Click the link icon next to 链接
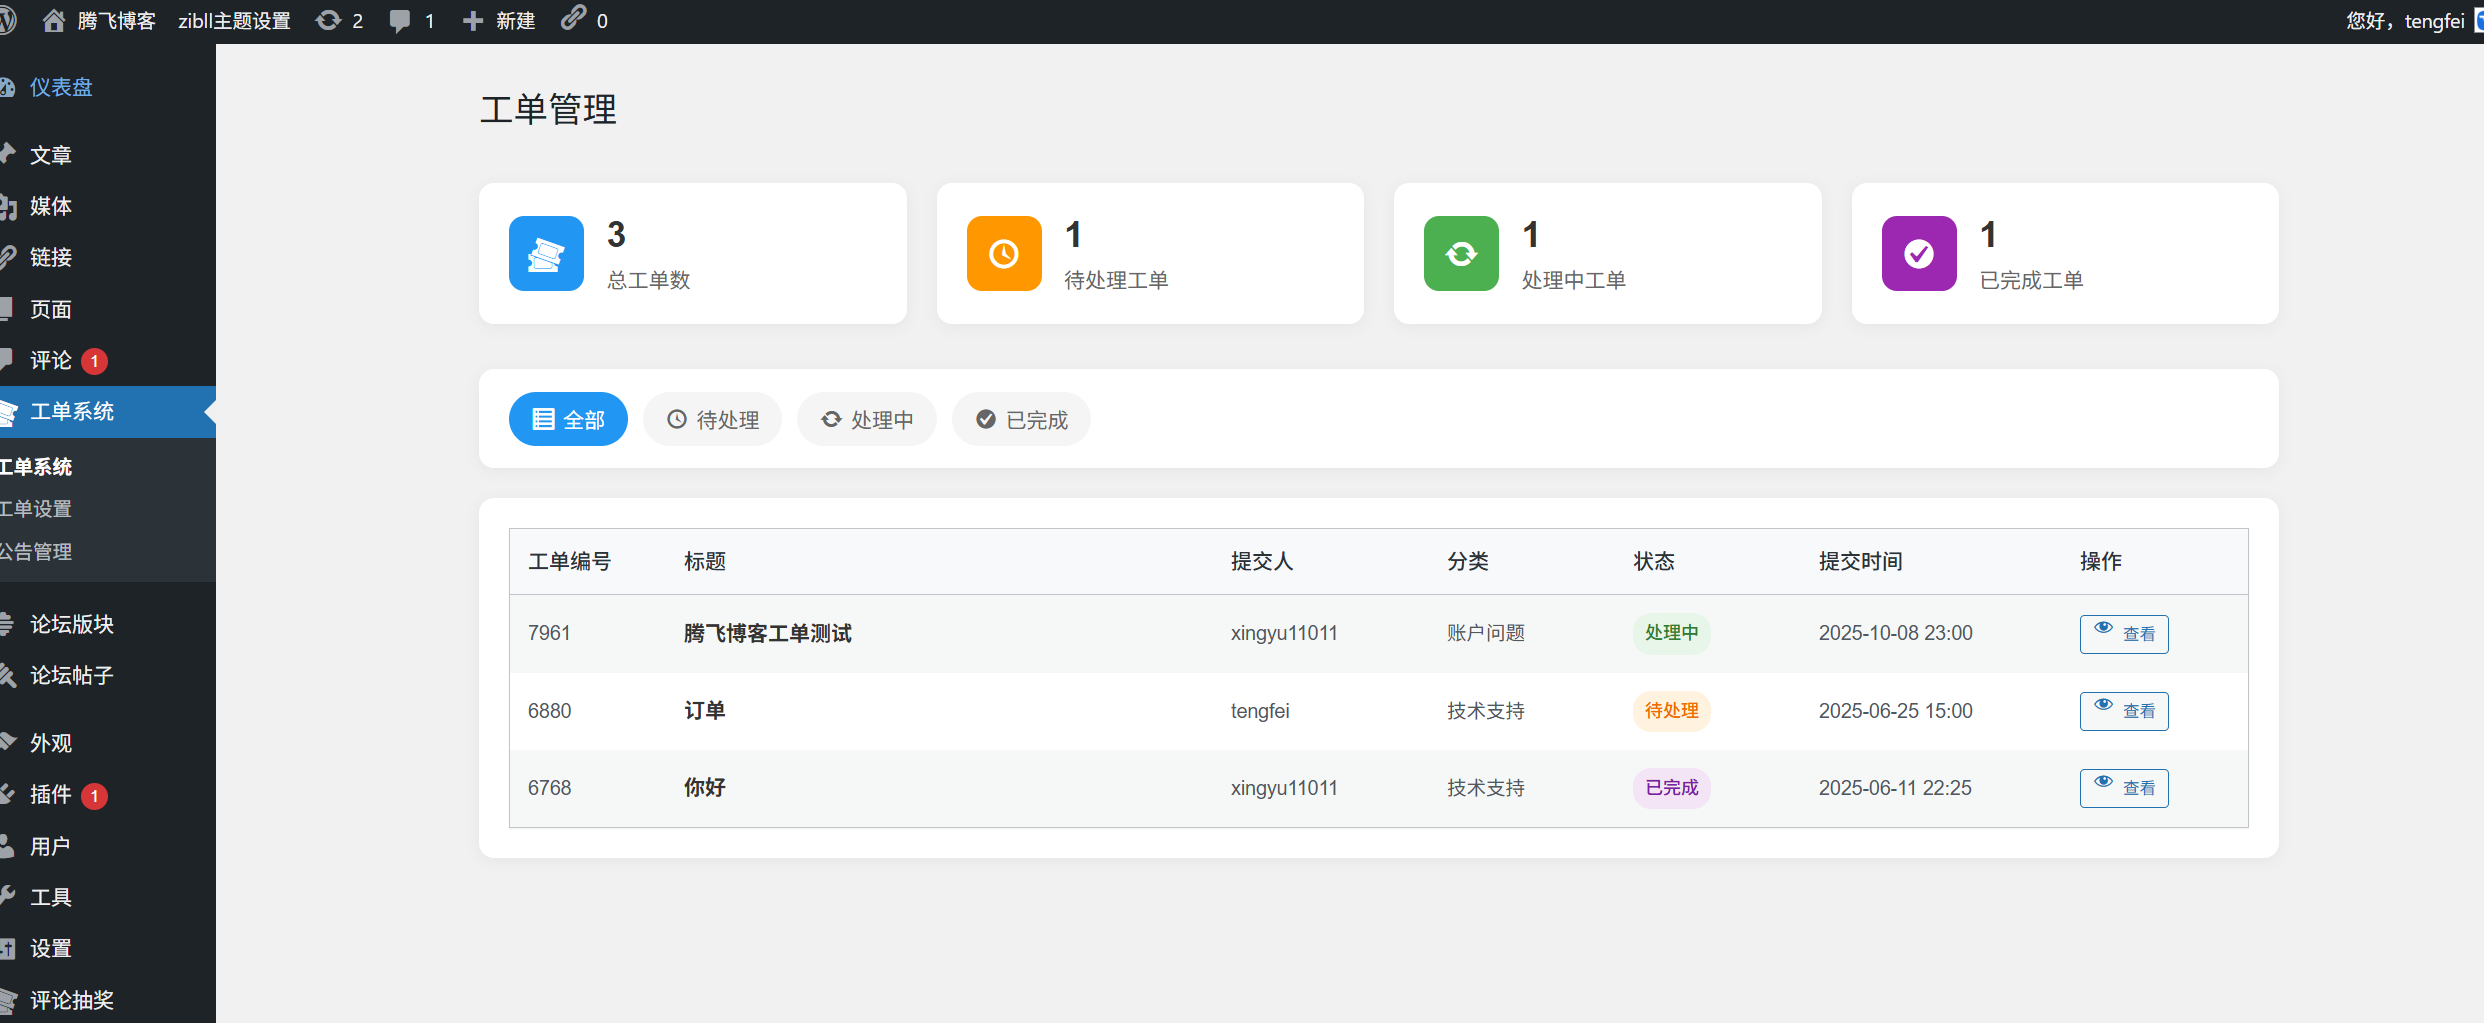This screenshot has height=1023, width=2484. (x=7, y=257)
